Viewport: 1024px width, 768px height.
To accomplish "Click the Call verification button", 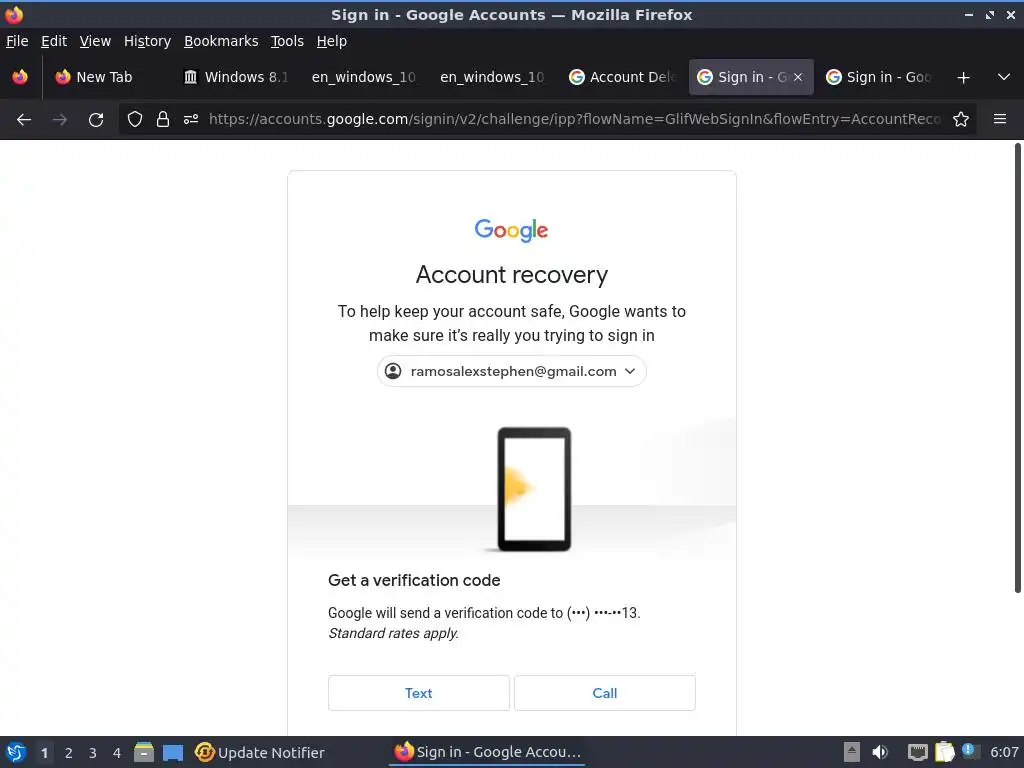I will [605, 693].
